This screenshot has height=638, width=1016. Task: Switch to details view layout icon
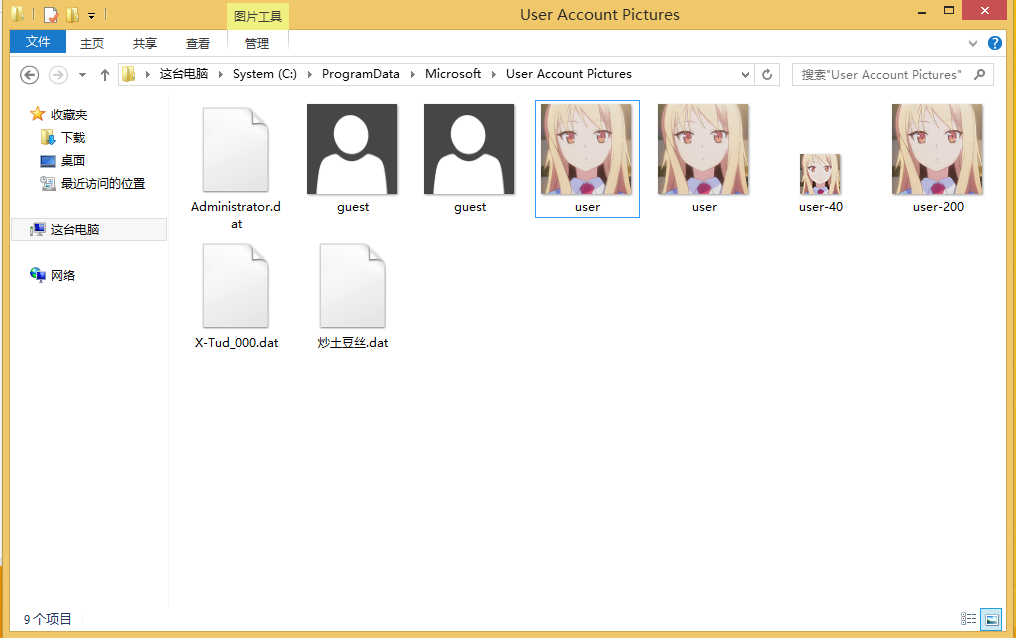[x=968, y=619]
